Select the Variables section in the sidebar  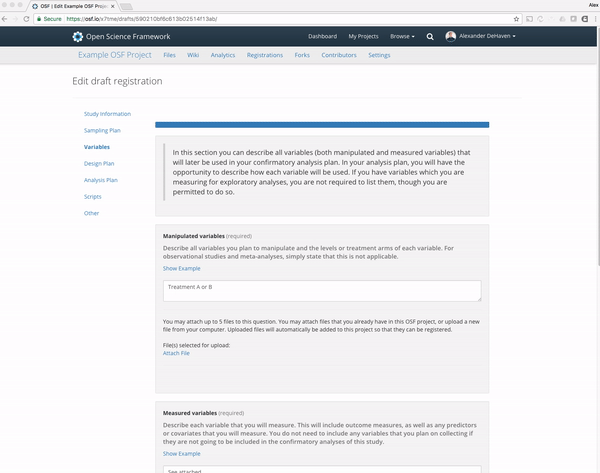click(97, 147)
